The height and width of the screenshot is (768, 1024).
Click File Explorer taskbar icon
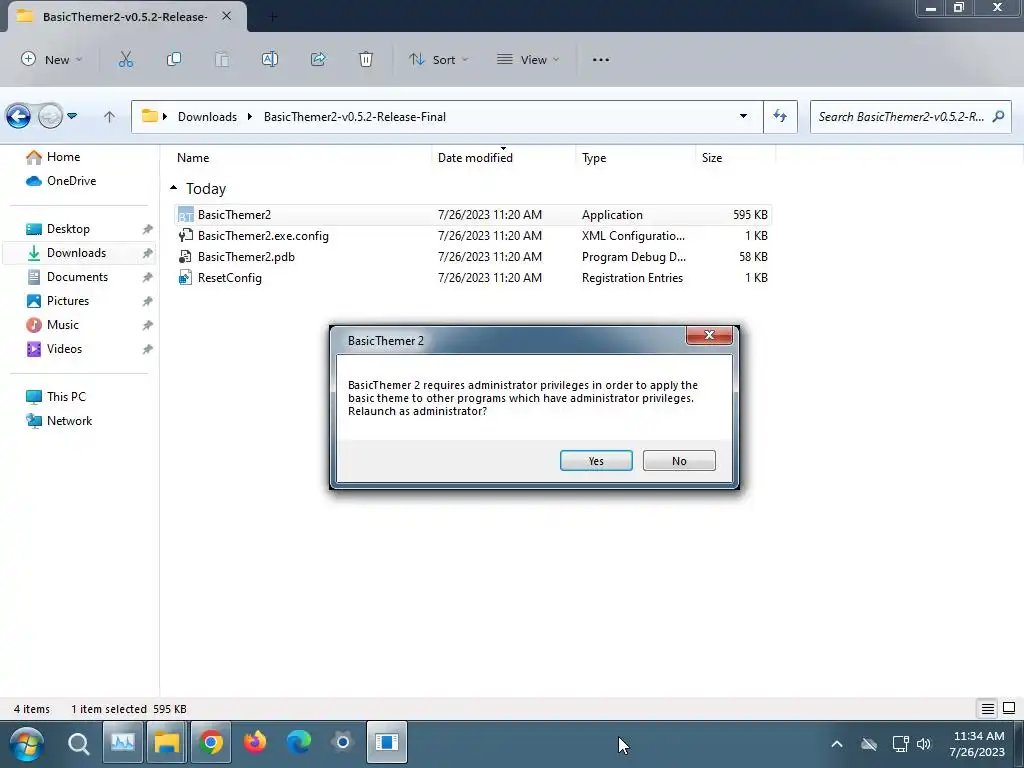pos(167,743)
